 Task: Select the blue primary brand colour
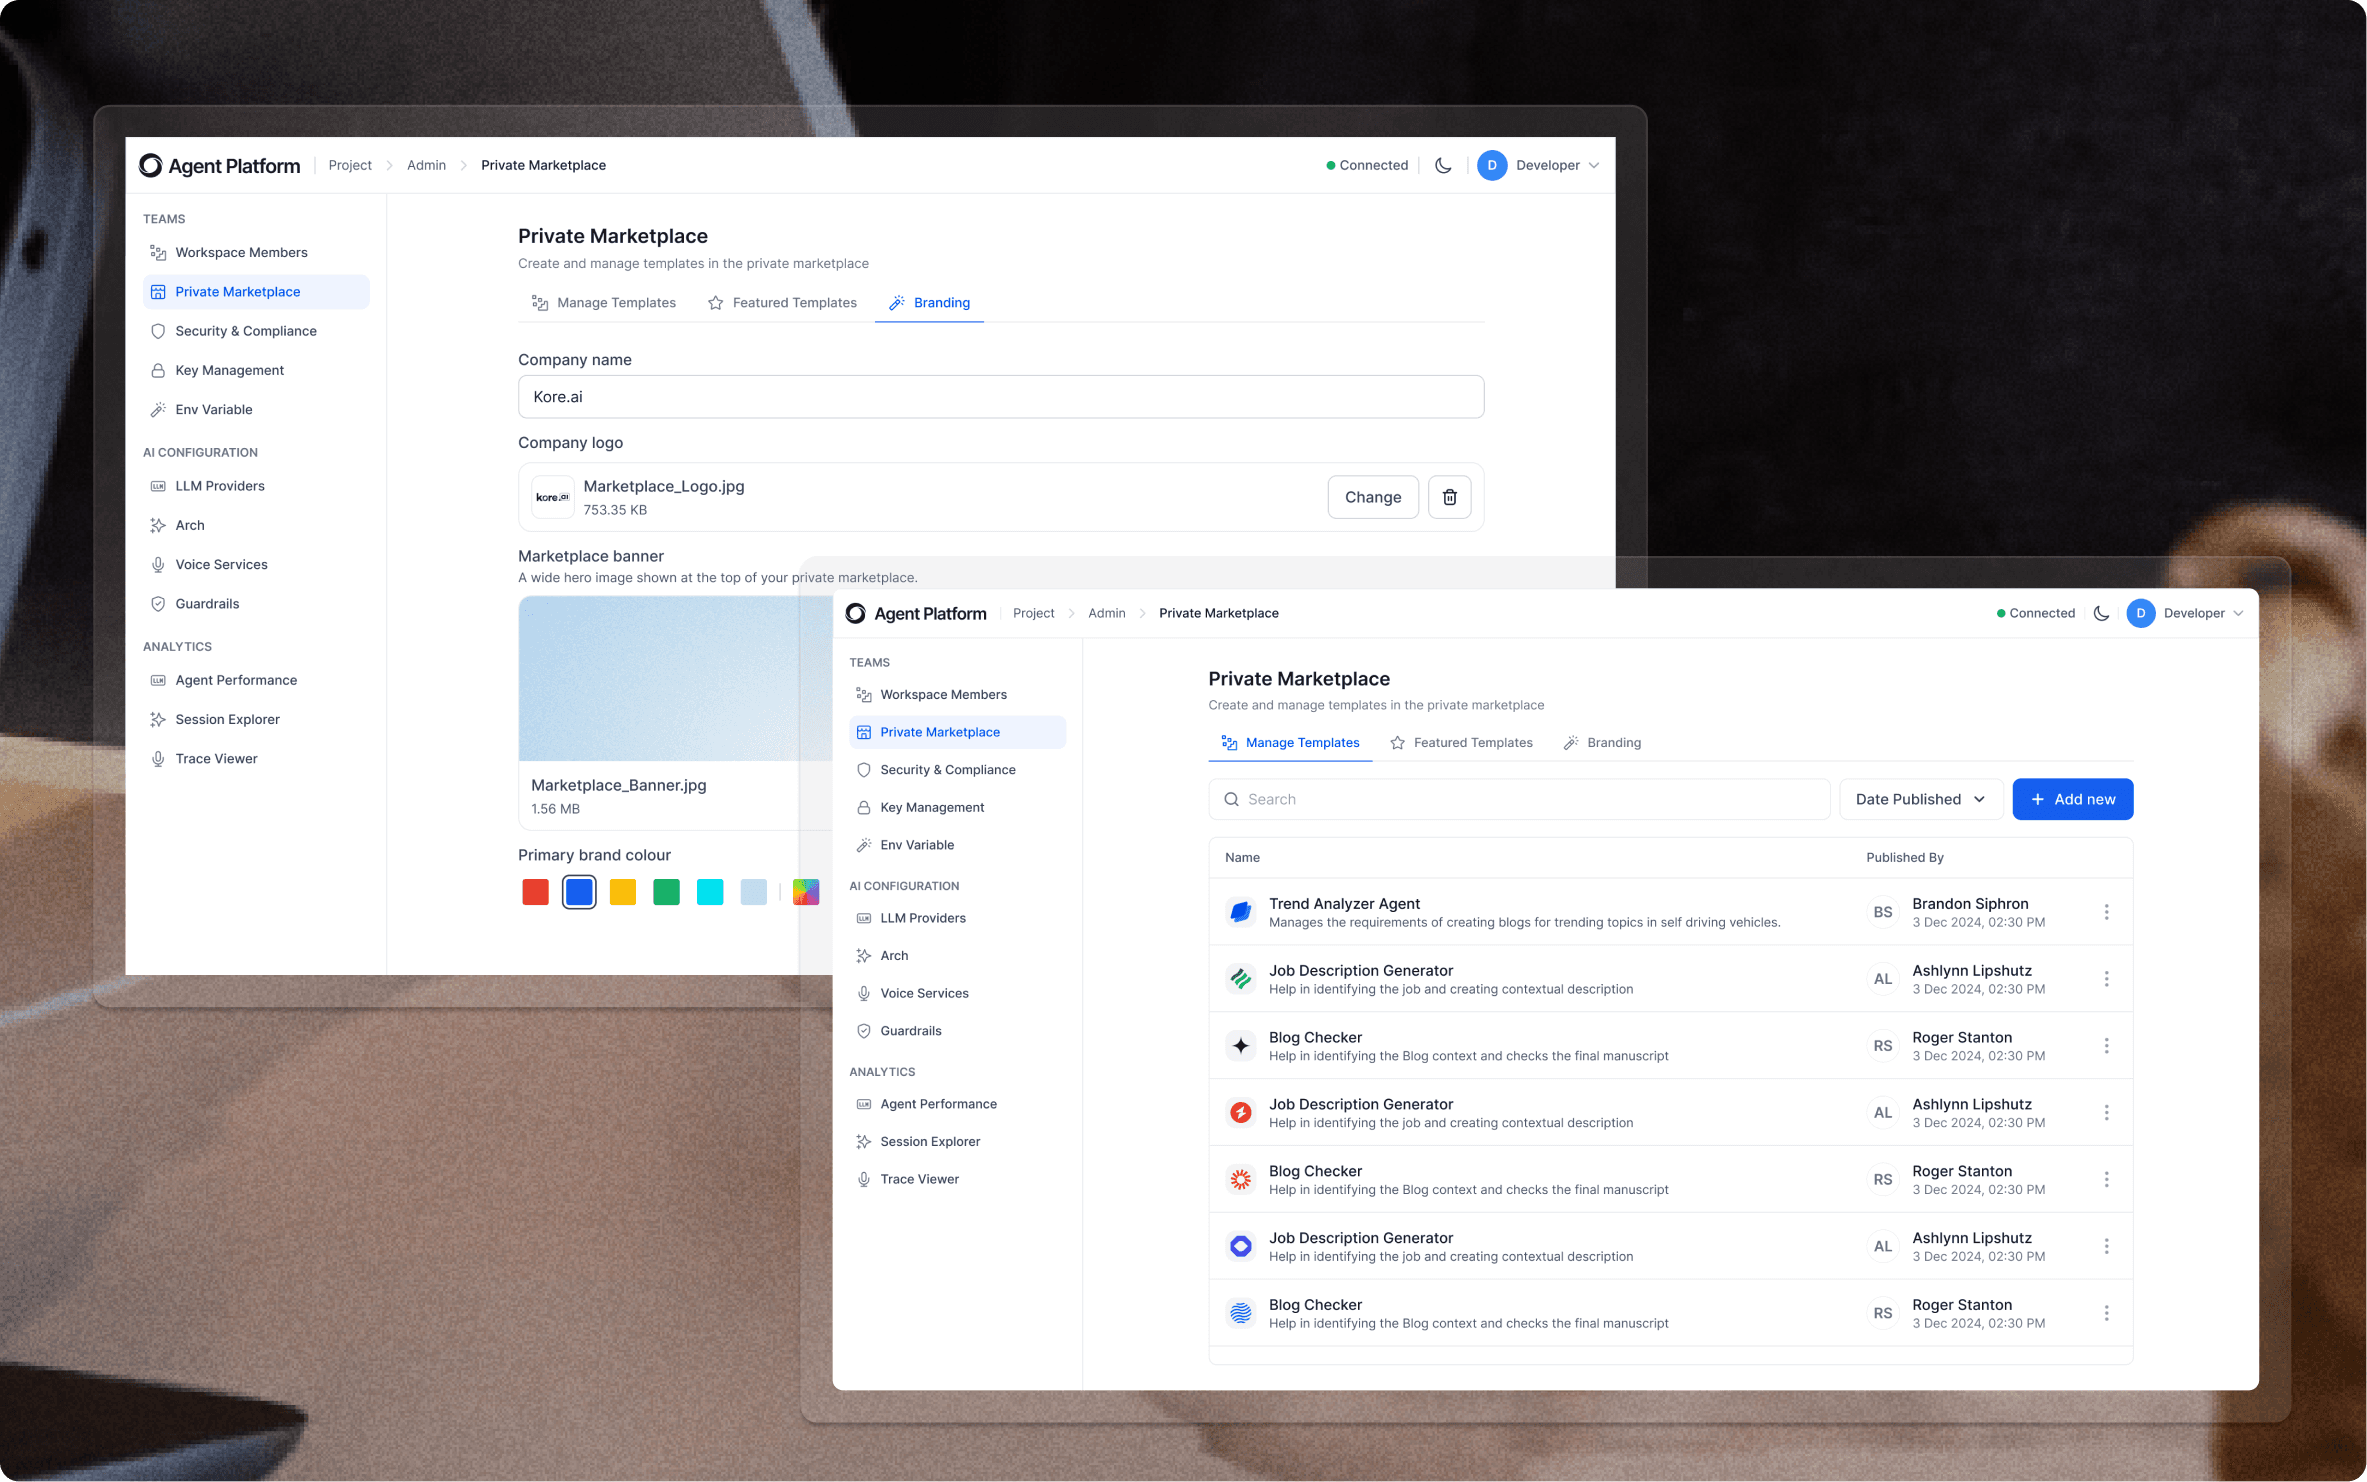point(579,892)
